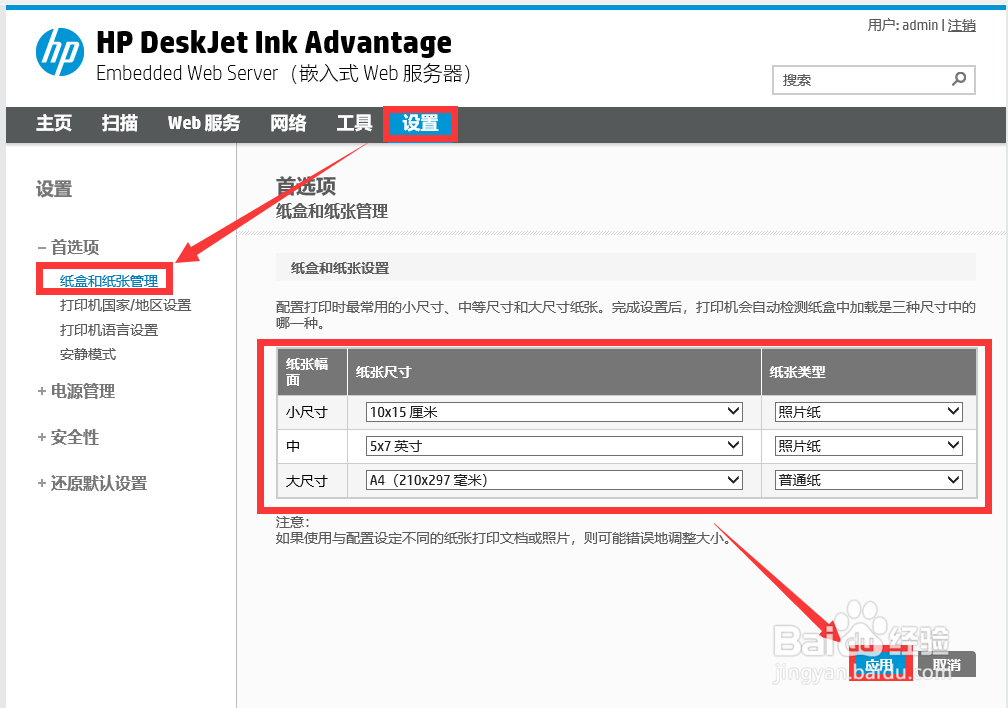Click the 大尺寸 row label
Image resolution: width=1008 pixels, height=708 pixels.
[307, 480]
